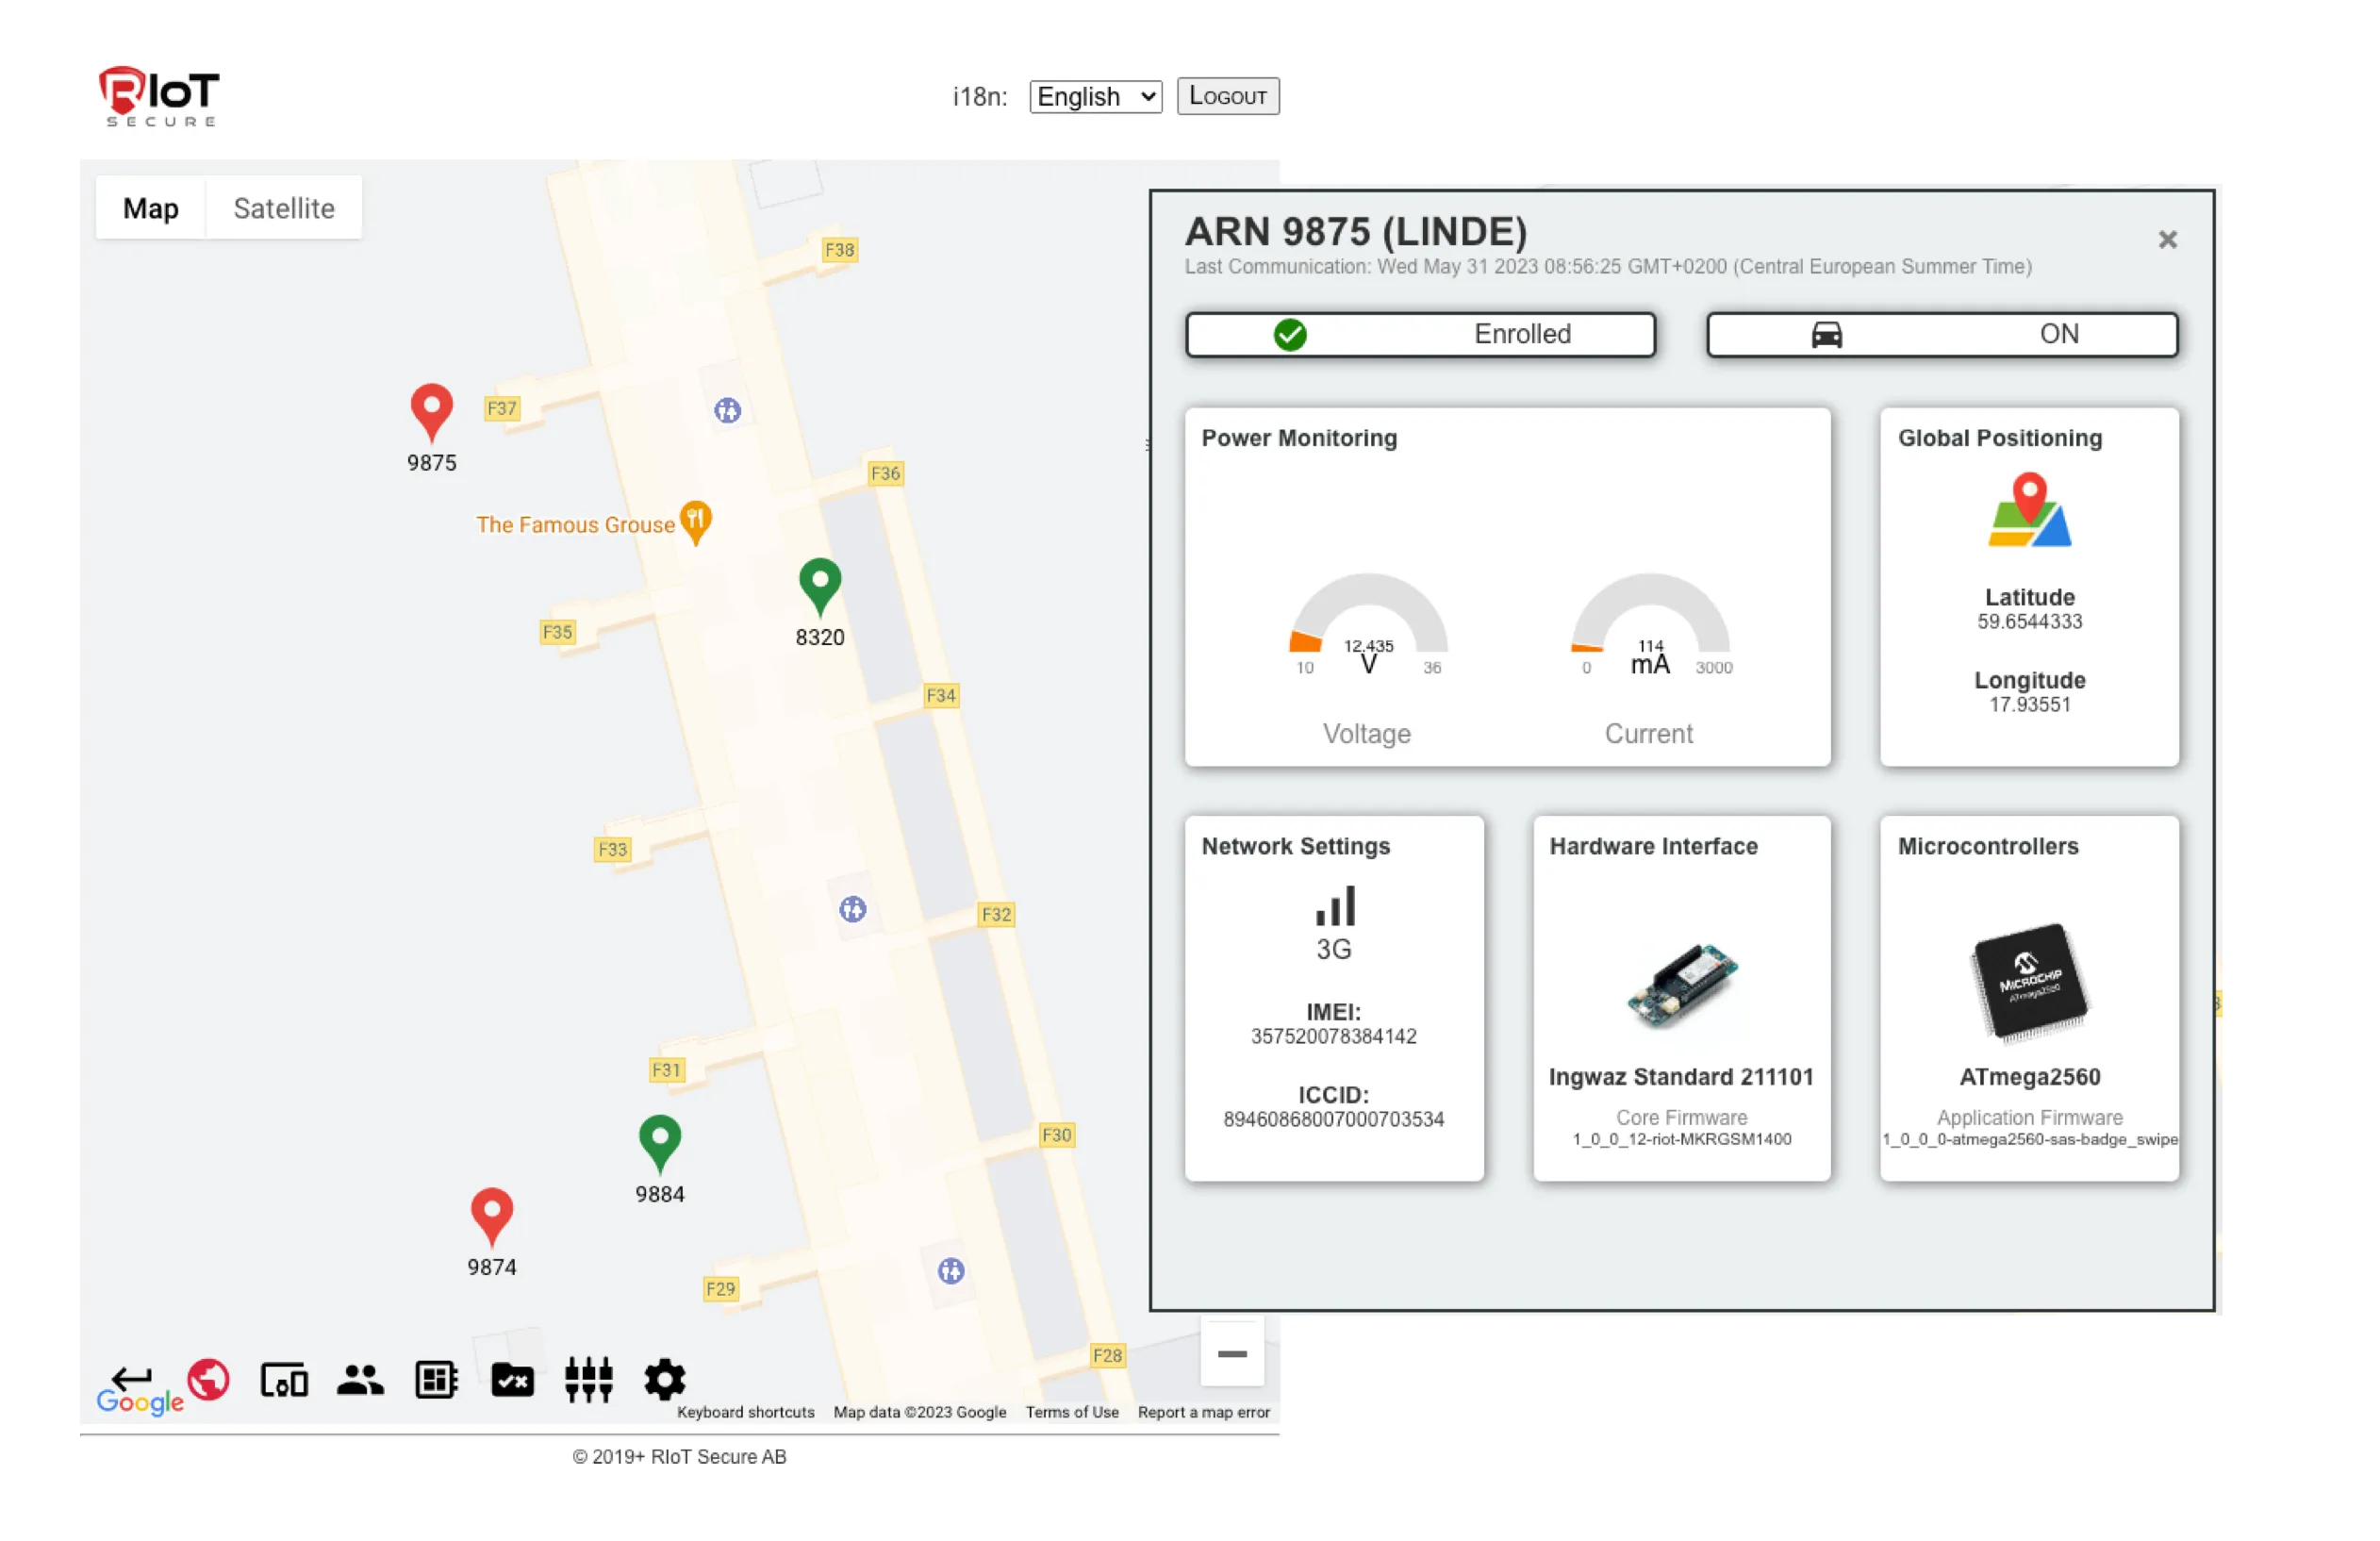Open the folder with check and cross icon
This screenshot has width=2380, height=1541.
pyautogui.click(x=512, y=1380)
